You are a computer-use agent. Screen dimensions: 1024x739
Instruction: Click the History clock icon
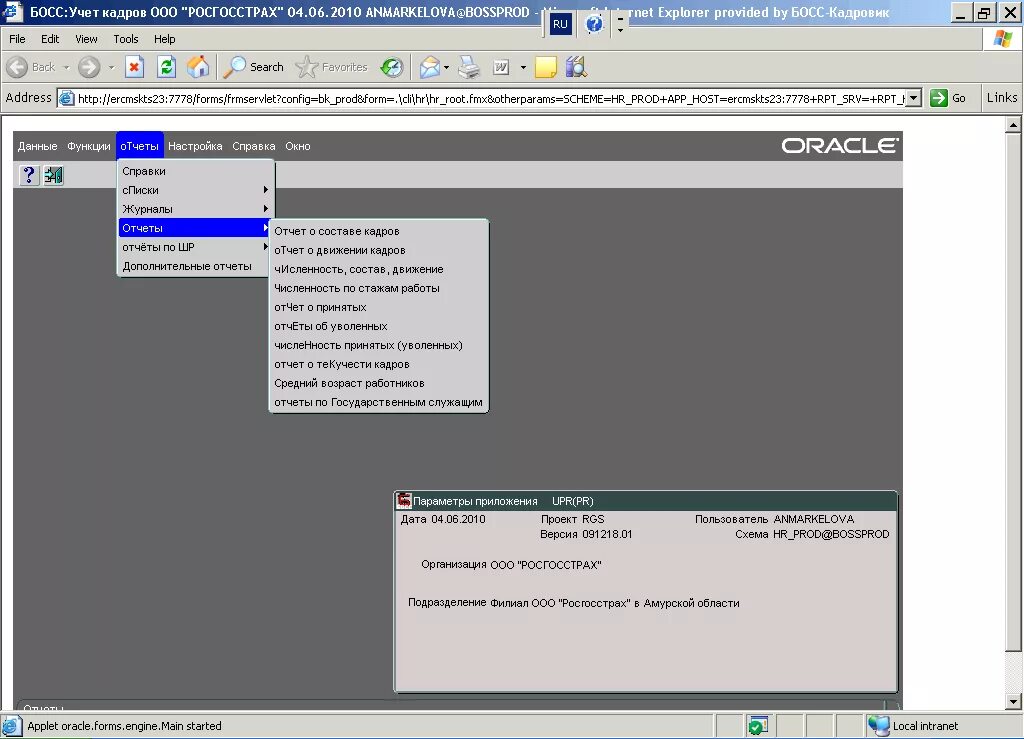[x=392, y=67]
